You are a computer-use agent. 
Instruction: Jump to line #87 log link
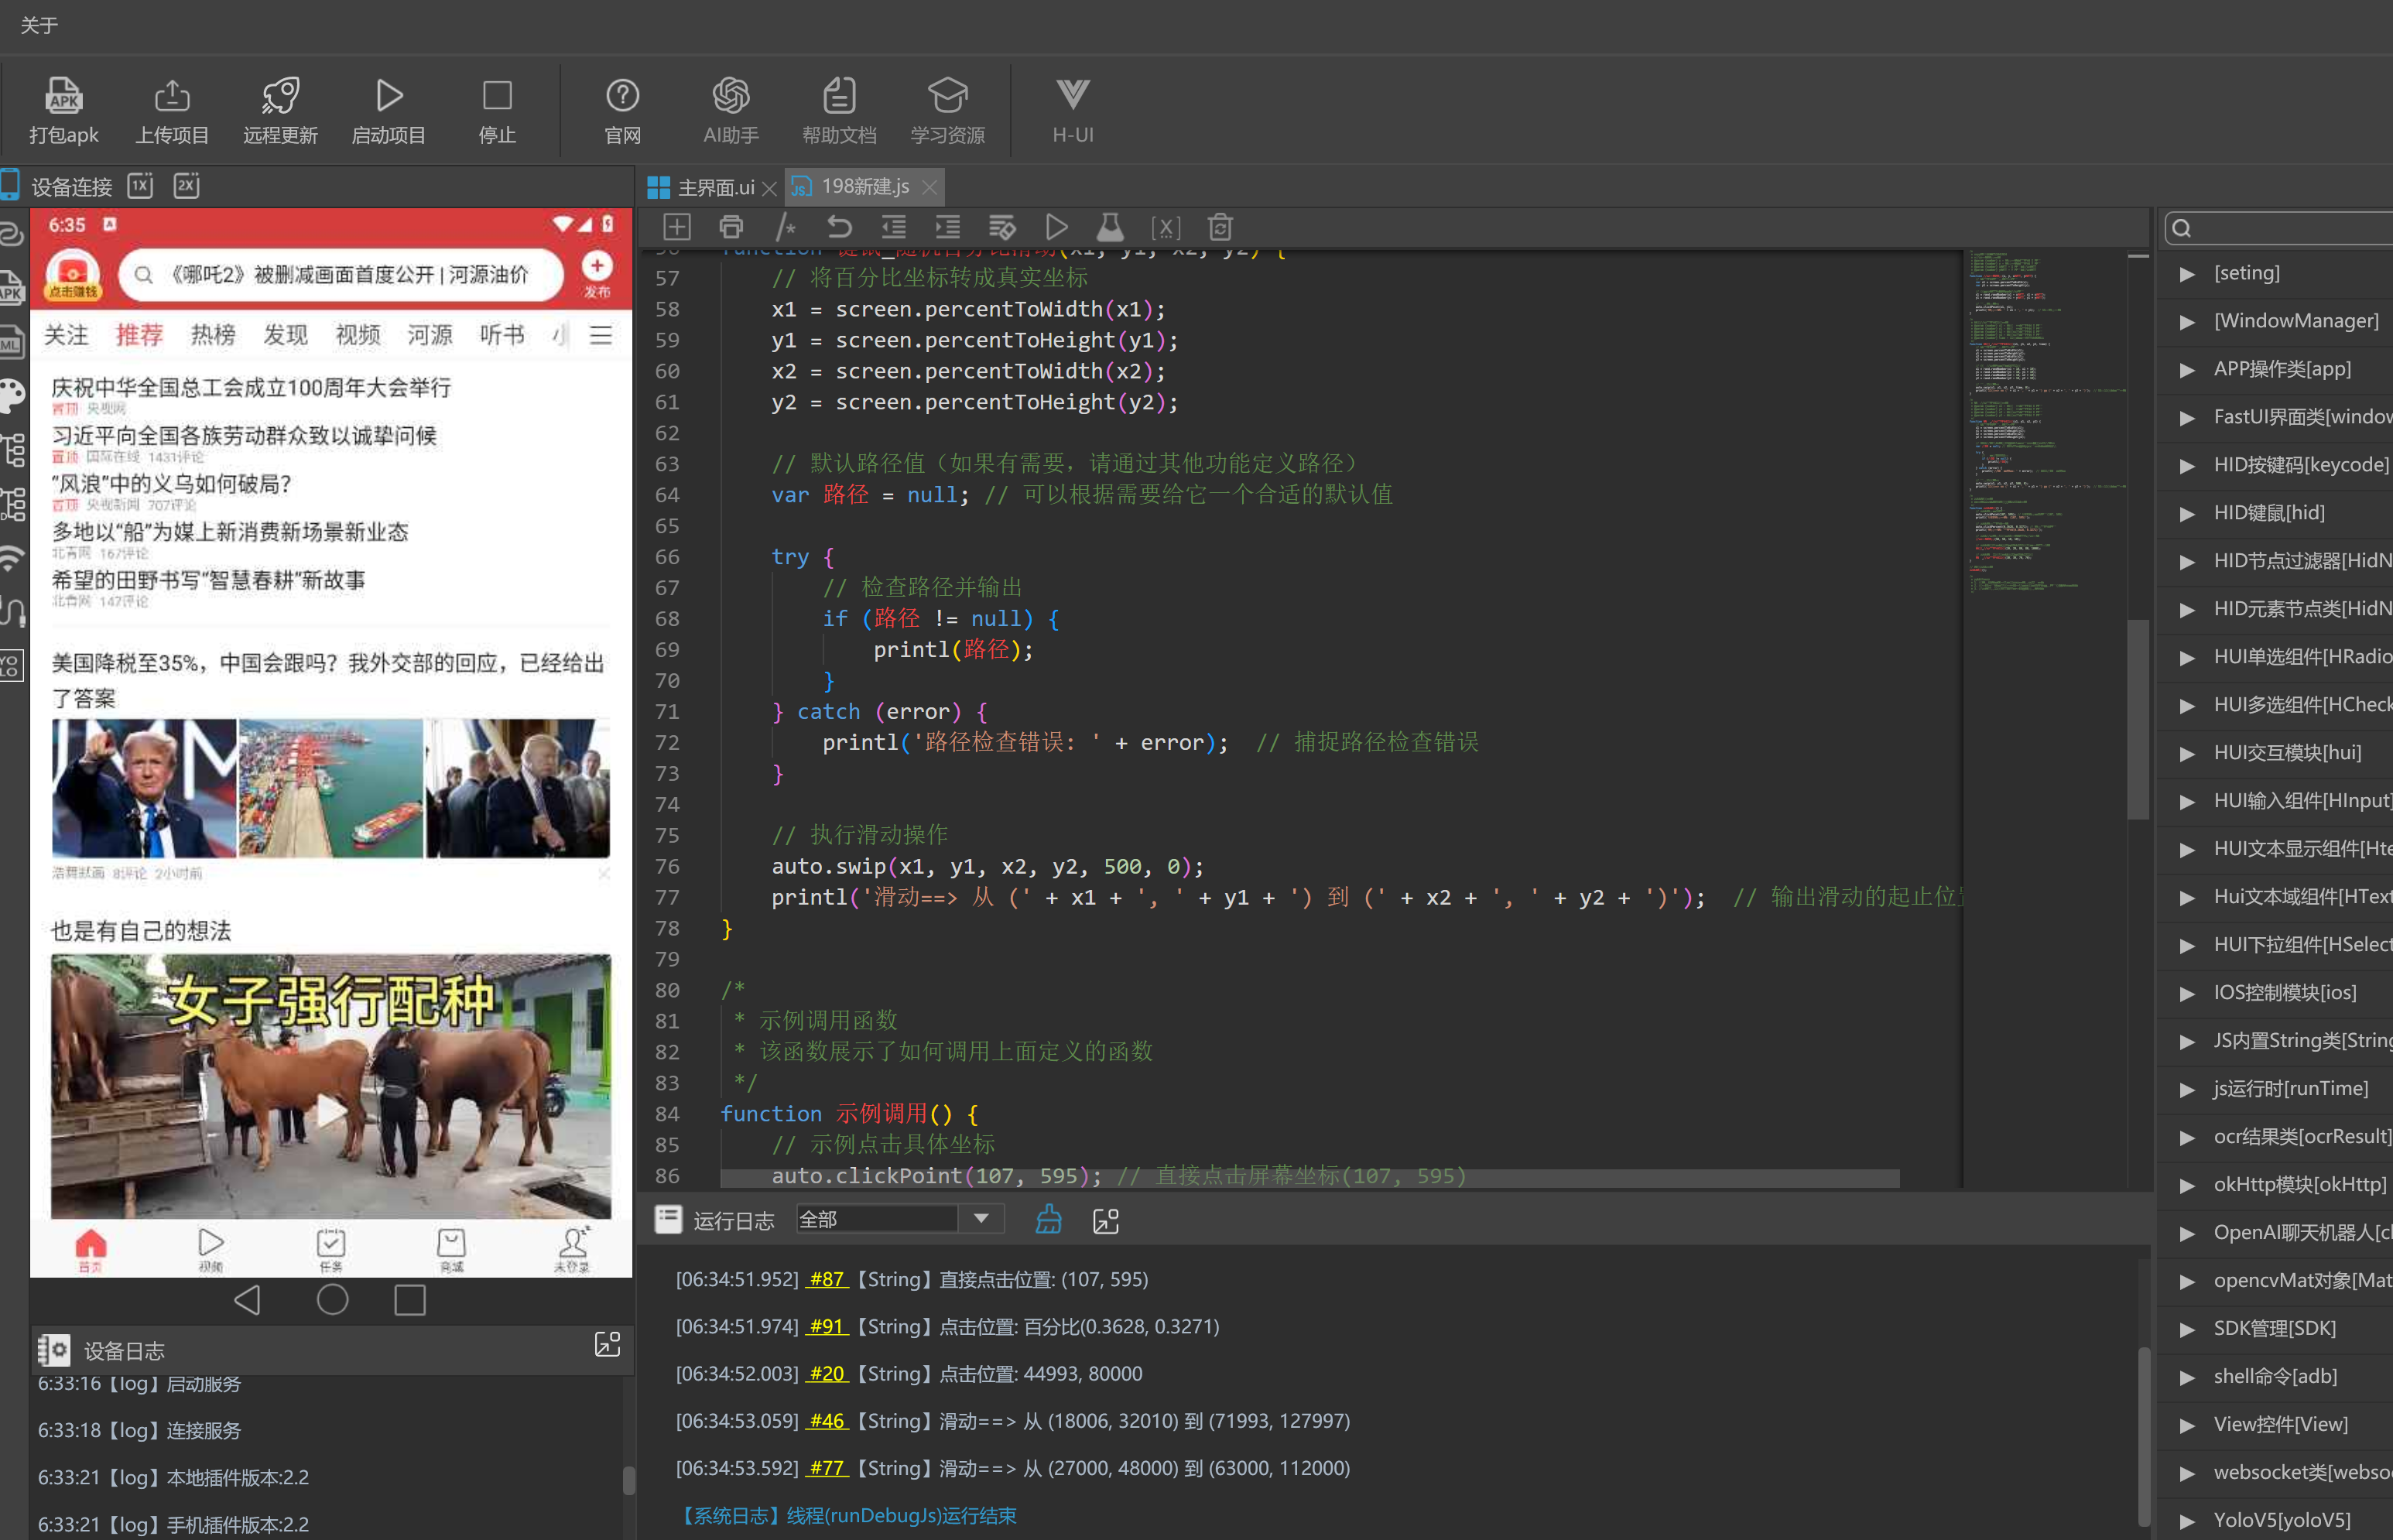(827, 1279)
